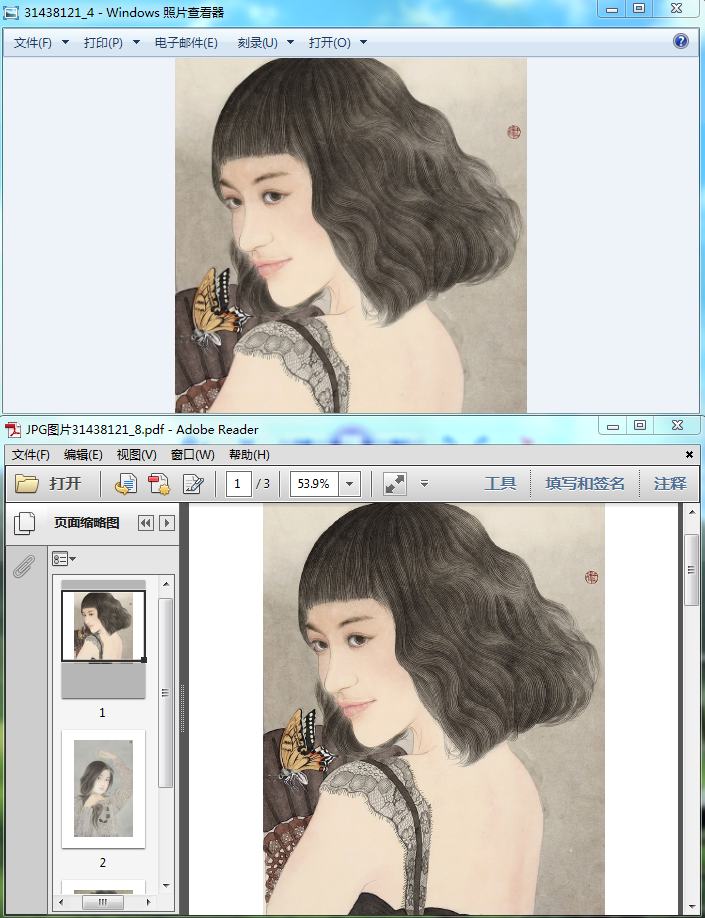Click the fit-to-window expand arrows icon
This screenshot has height=918, width=705.
[395, 484]
